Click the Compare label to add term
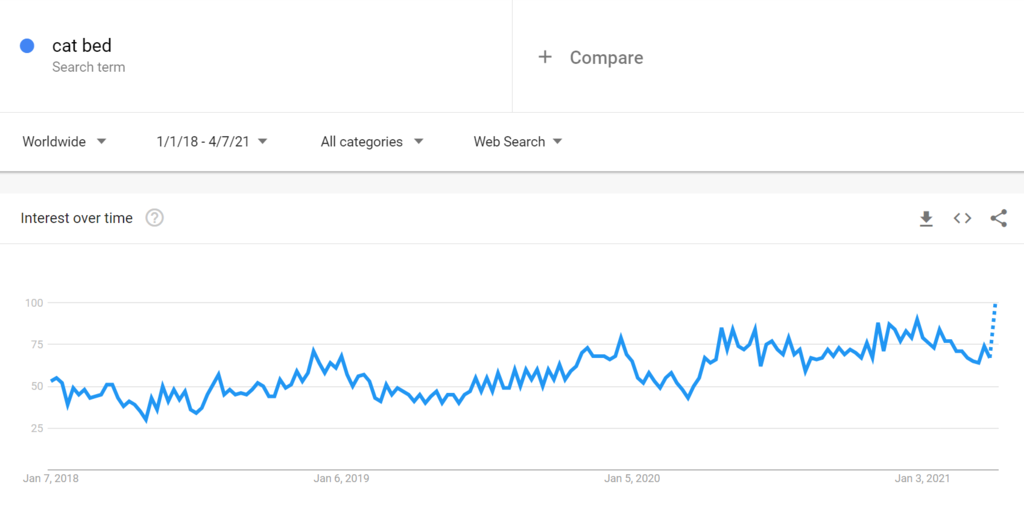The image size is (1024, 508). (606, 58)
